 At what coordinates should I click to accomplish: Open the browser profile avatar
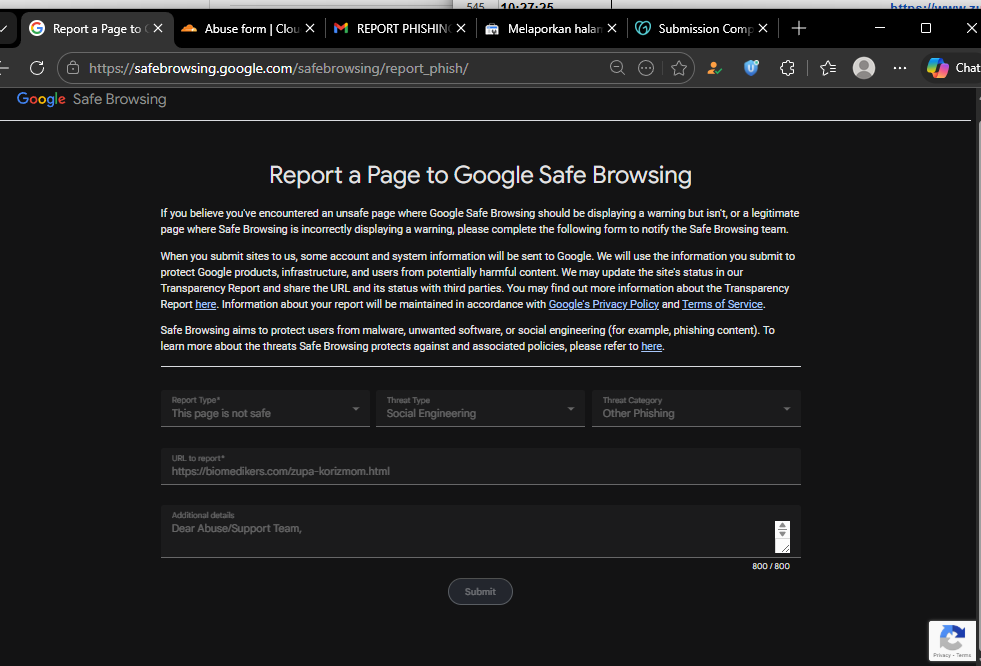864,68
